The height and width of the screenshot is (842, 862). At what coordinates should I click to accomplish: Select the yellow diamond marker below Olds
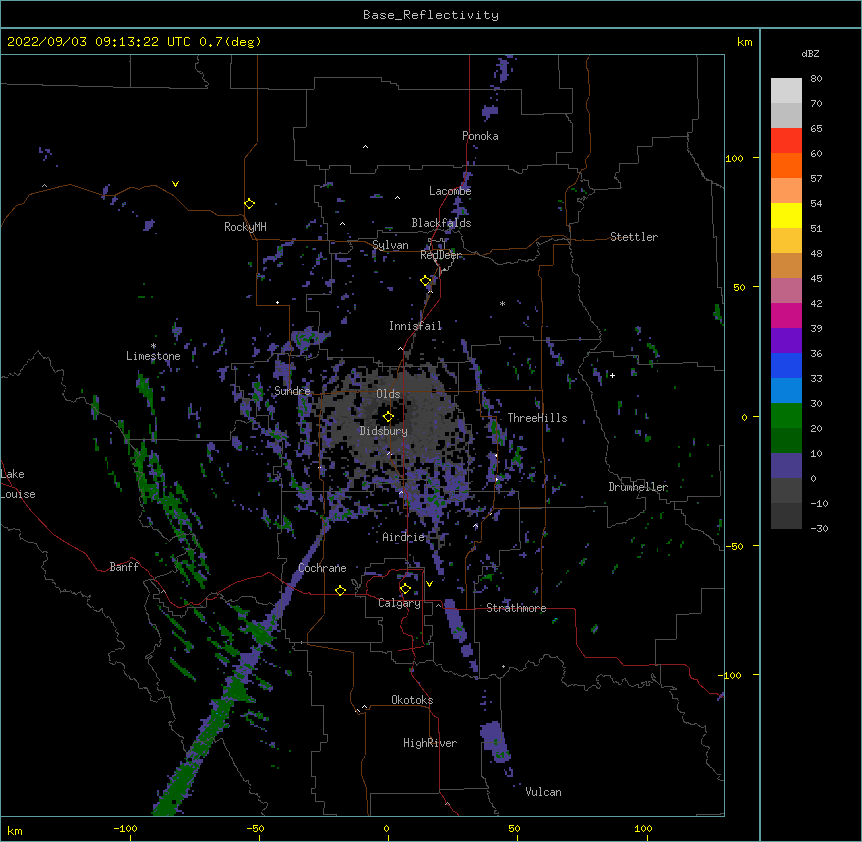388,417
